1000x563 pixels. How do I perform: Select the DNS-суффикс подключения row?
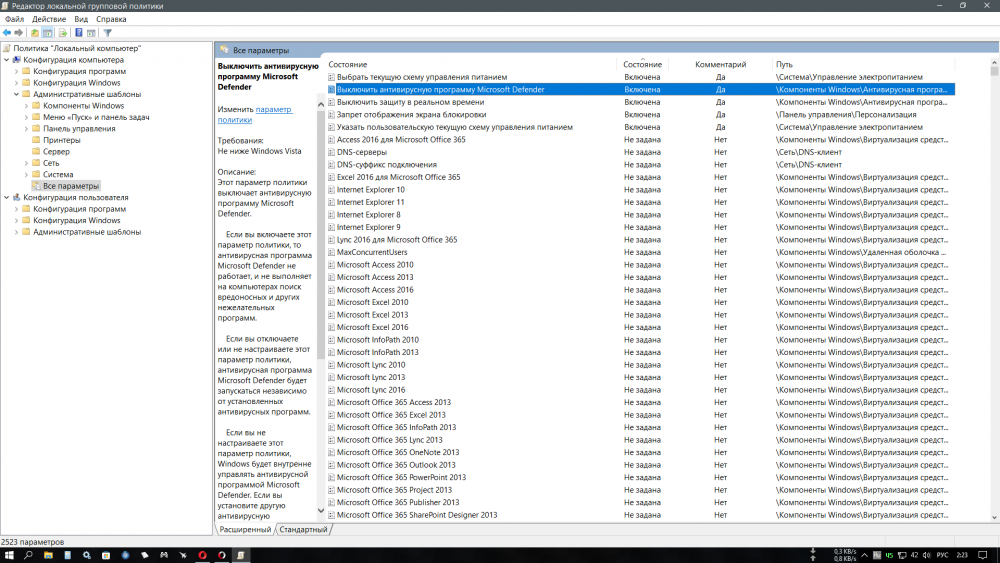640,165
